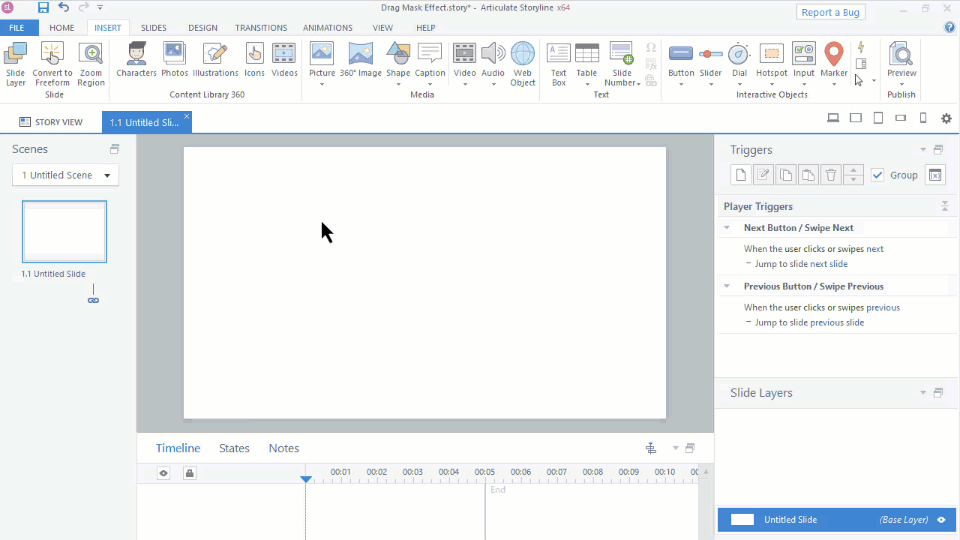Image resolution: width=960 pixels, height=540 pixels.
Task: Click the Report a Bug button
Action: tap(831, 12)
